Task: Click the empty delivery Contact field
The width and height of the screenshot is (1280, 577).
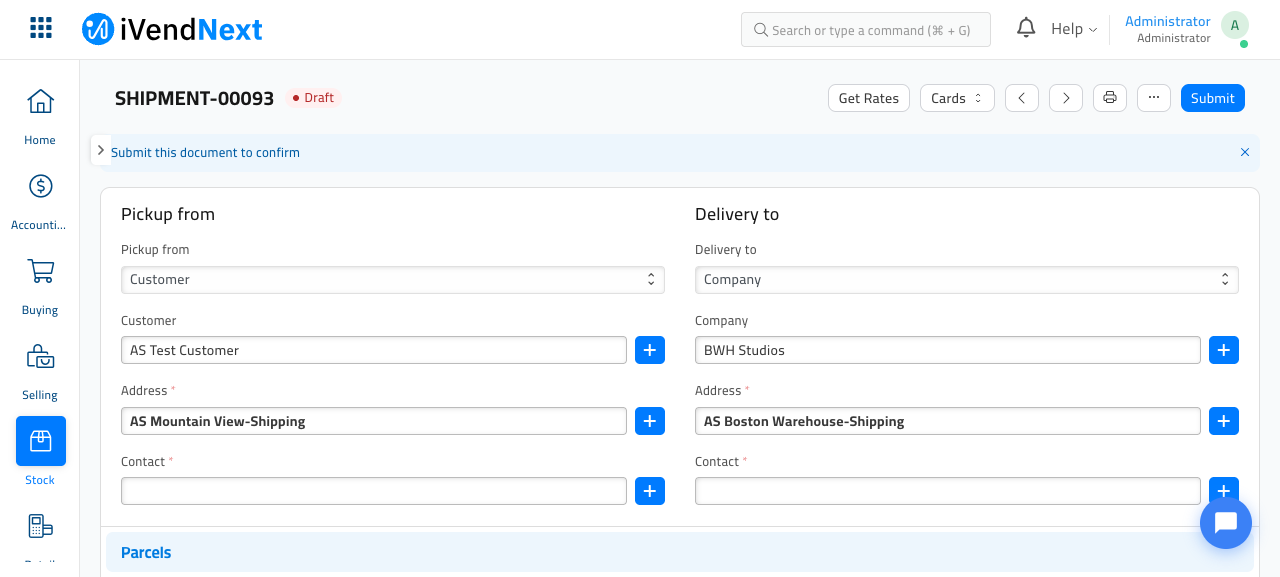Action: tap(948, 491)
